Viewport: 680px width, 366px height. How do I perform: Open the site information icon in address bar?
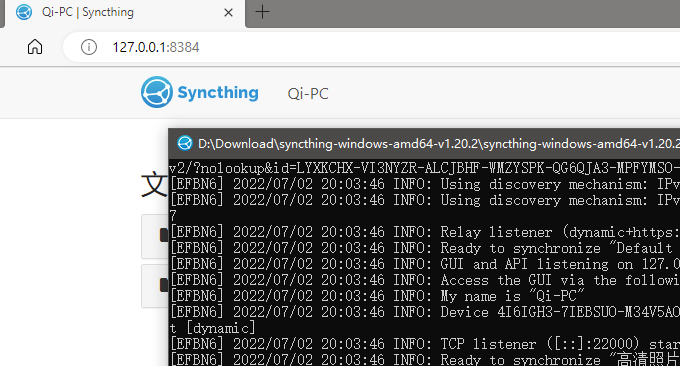(88, 47)
